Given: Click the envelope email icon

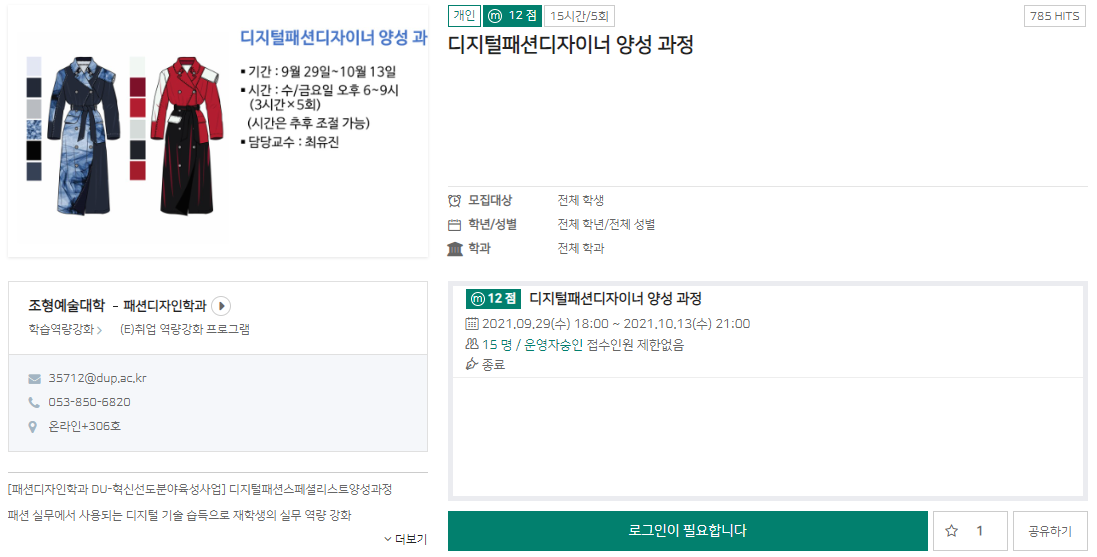Looking at the screenshot, I should (x=34, y=379).
